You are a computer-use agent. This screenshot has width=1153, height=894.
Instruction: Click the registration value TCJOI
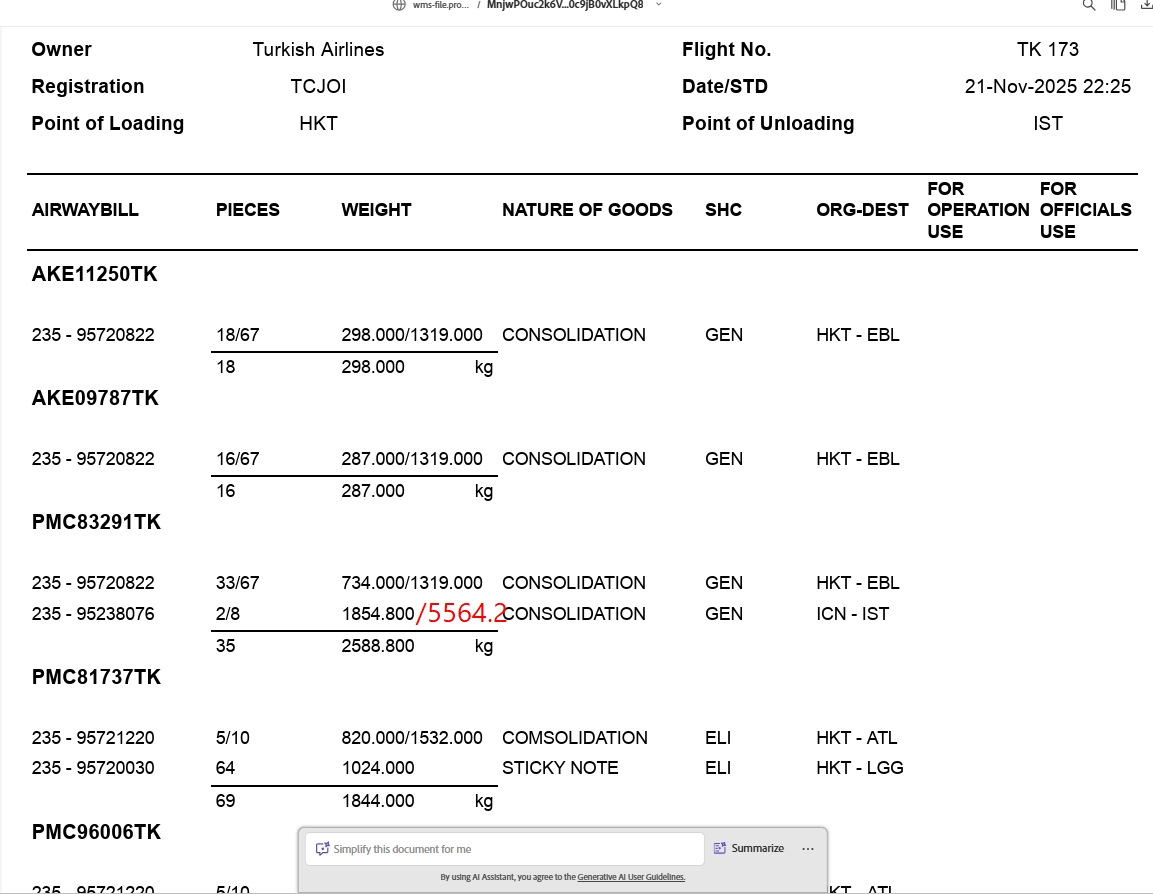(x=318, y=87)
